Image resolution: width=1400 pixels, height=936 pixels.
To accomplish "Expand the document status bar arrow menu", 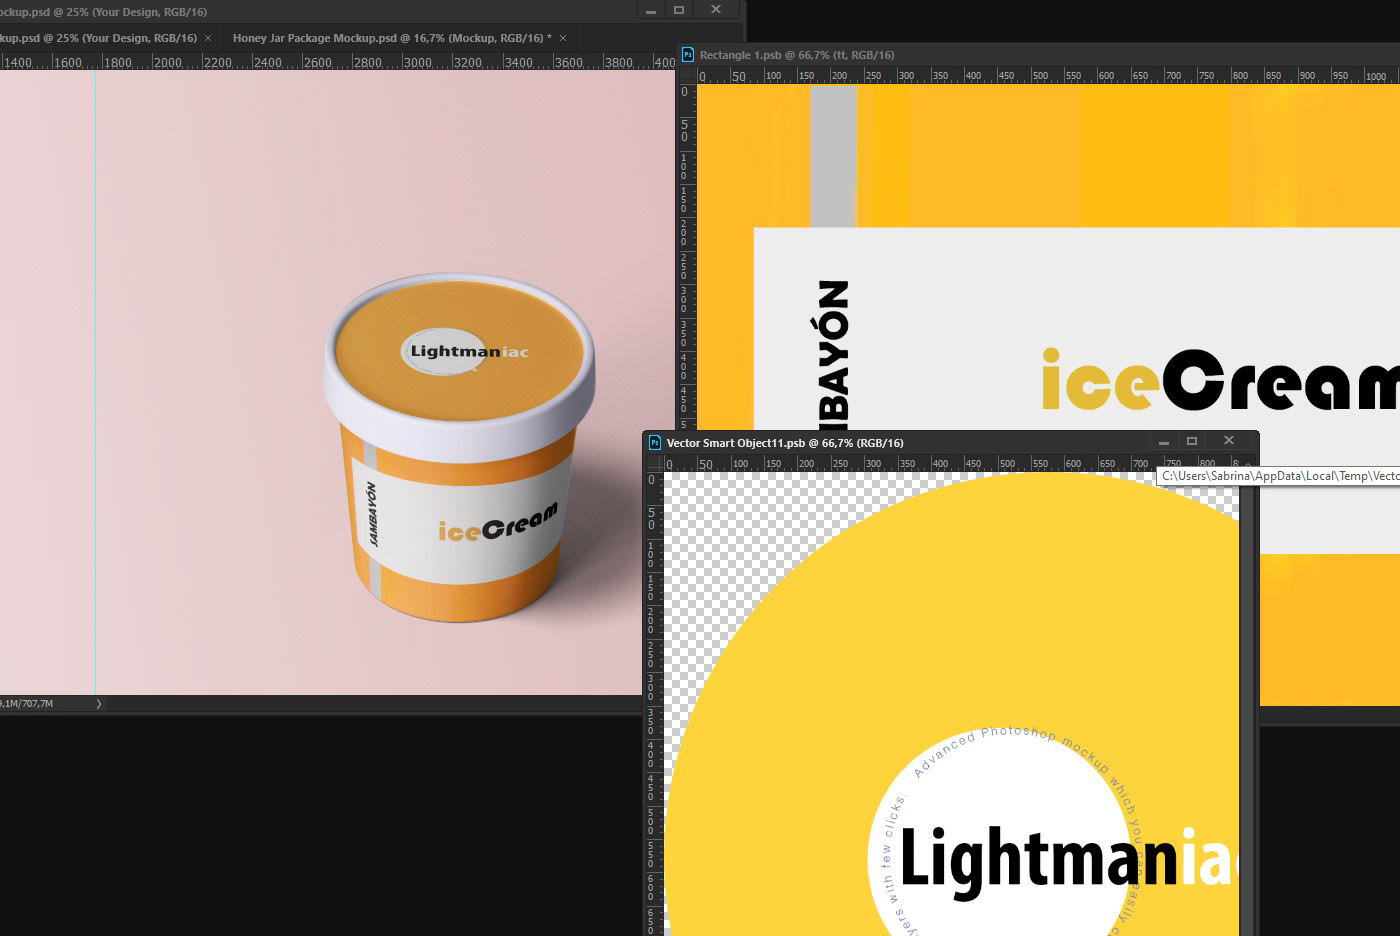I will point(98,704).
